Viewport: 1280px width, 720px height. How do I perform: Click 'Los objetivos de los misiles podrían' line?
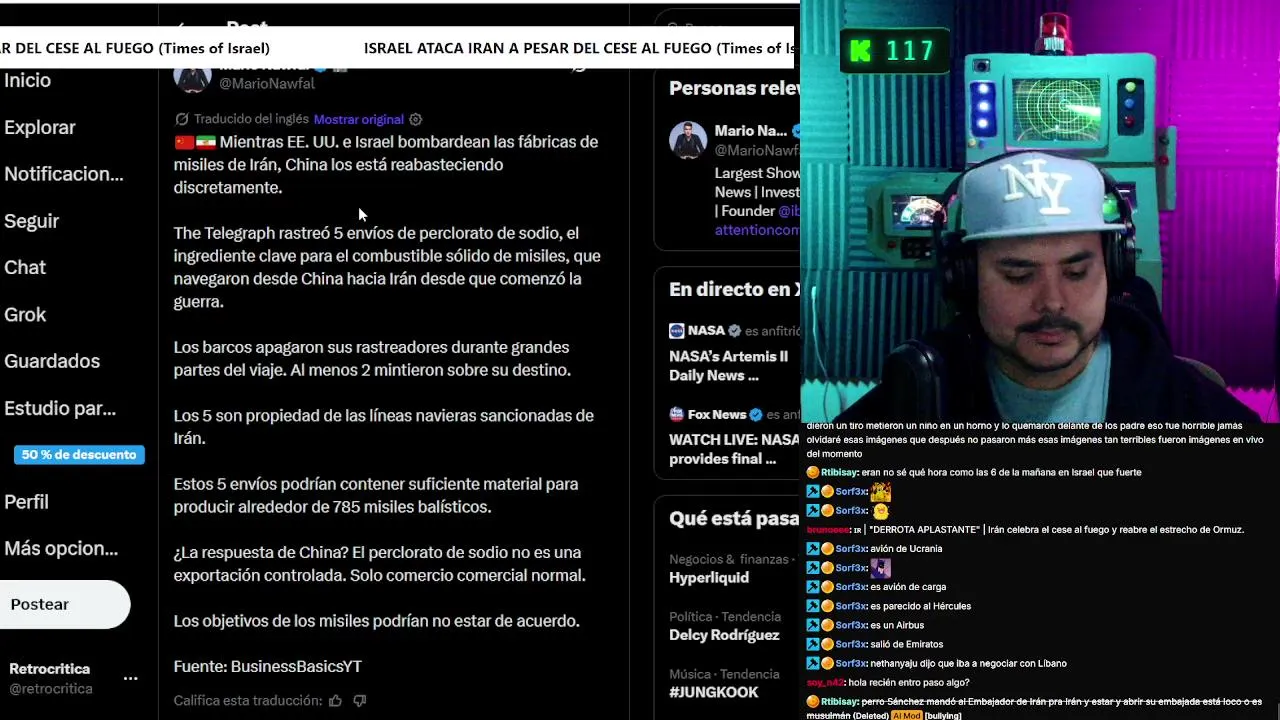pos(377,621)
